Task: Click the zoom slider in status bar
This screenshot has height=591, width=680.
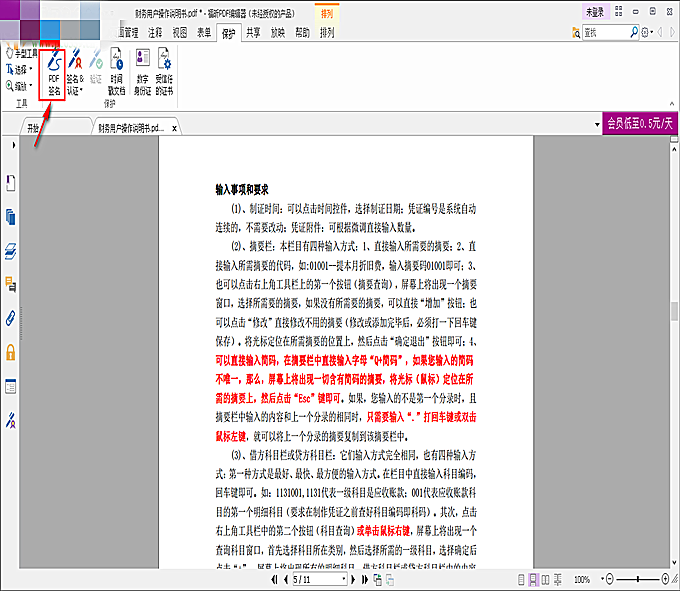Action: (637, 579)
